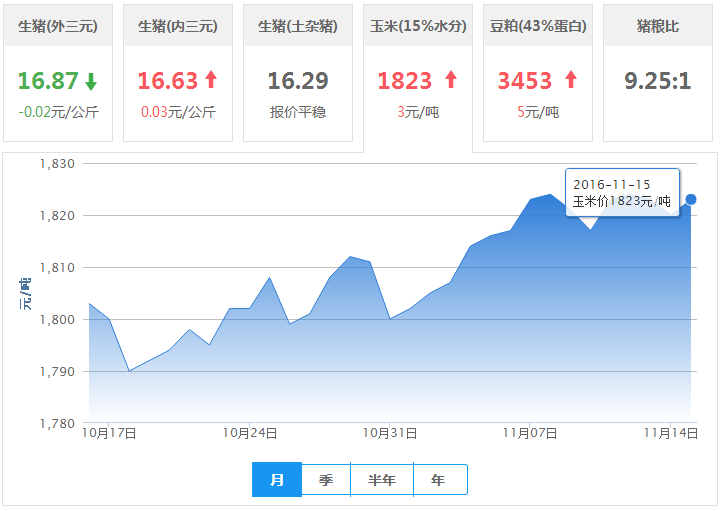
Task: Click the 10月24日 axis label
Action: coord(250,433)
